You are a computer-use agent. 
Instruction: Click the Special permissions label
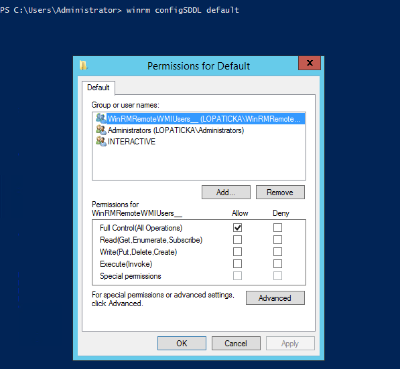tap(130, 276)
